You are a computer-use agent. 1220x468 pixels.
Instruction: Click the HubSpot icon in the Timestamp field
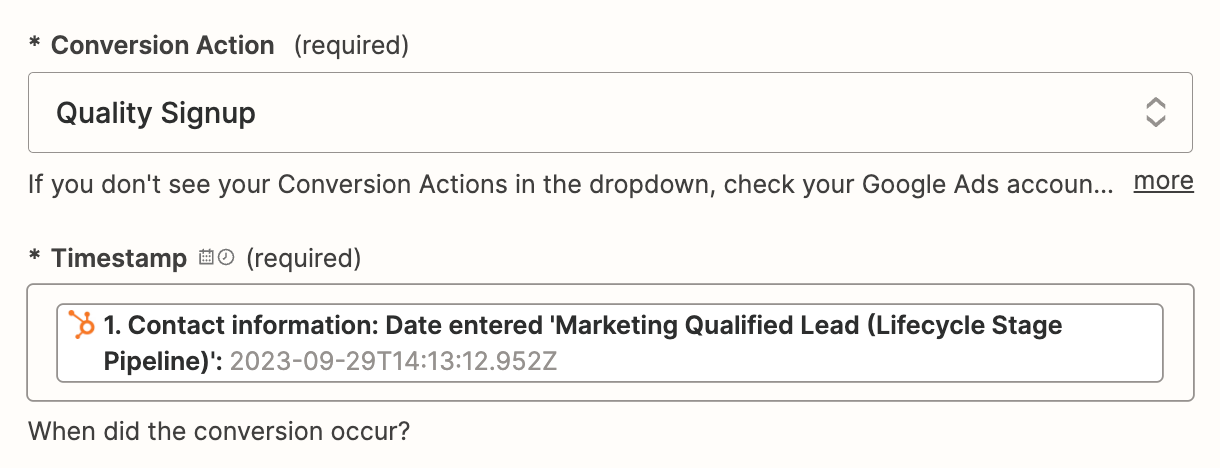pos(81,325)
